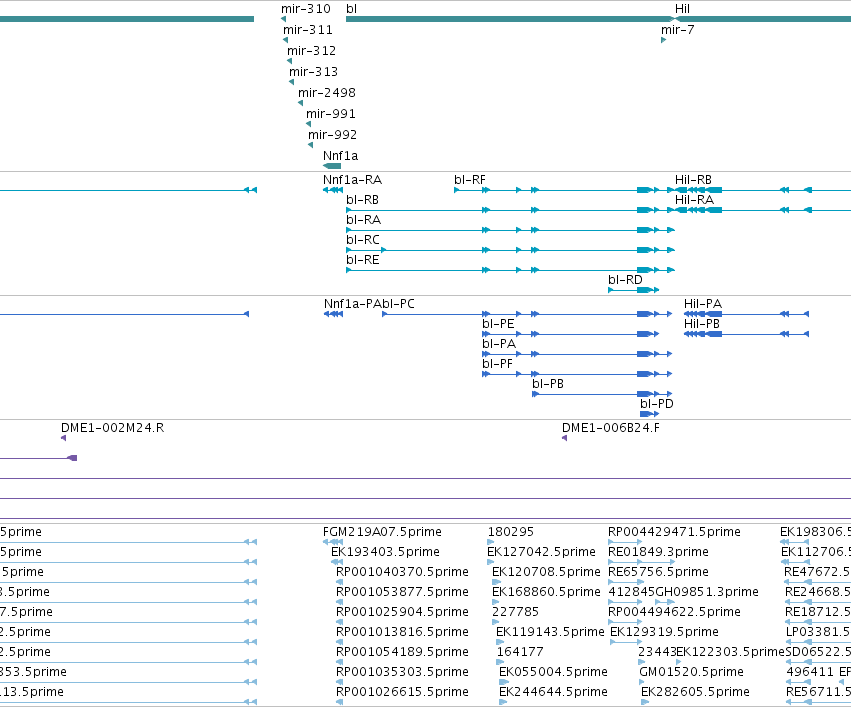The height and width of the screenshot is (707, 851).
Task: Select clone end DME1-006B24.F
Action: click(x=564, y=438)
